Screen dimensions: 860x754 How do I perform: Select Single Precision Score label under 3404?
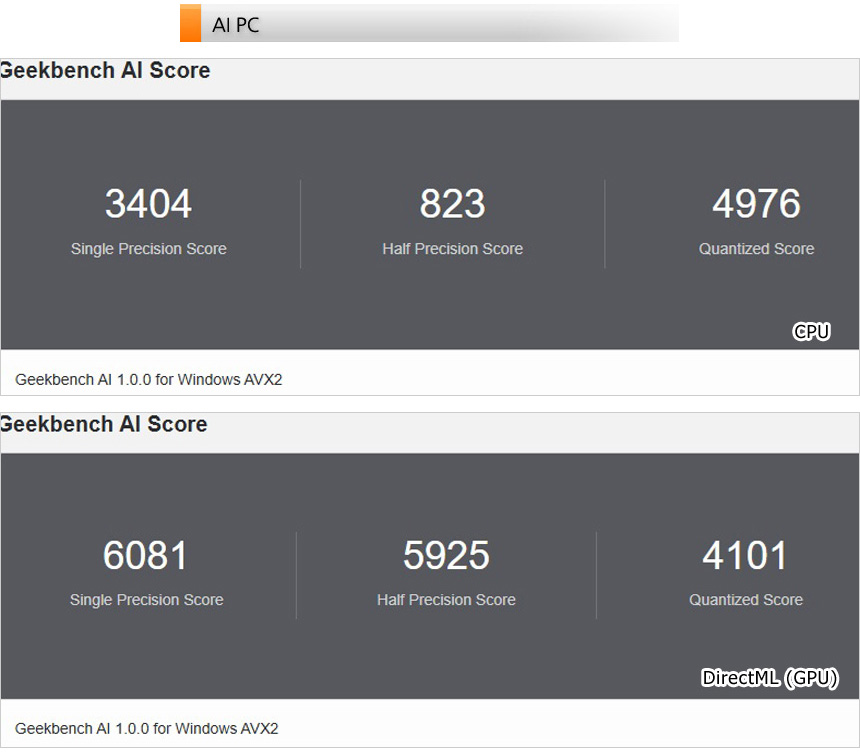(x=149, y=249)
